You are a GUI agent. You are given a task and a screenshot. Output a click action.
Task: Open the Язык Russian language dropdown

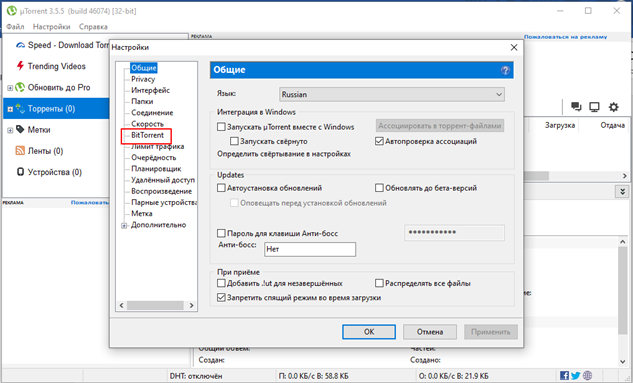392,94
